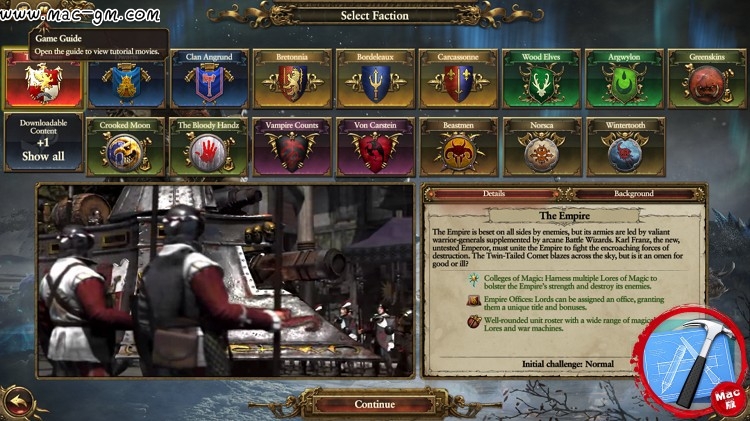Viewport: 750px width, 421px height.
Task: Select the Crooked Moon faction
Action: [125, 147]
